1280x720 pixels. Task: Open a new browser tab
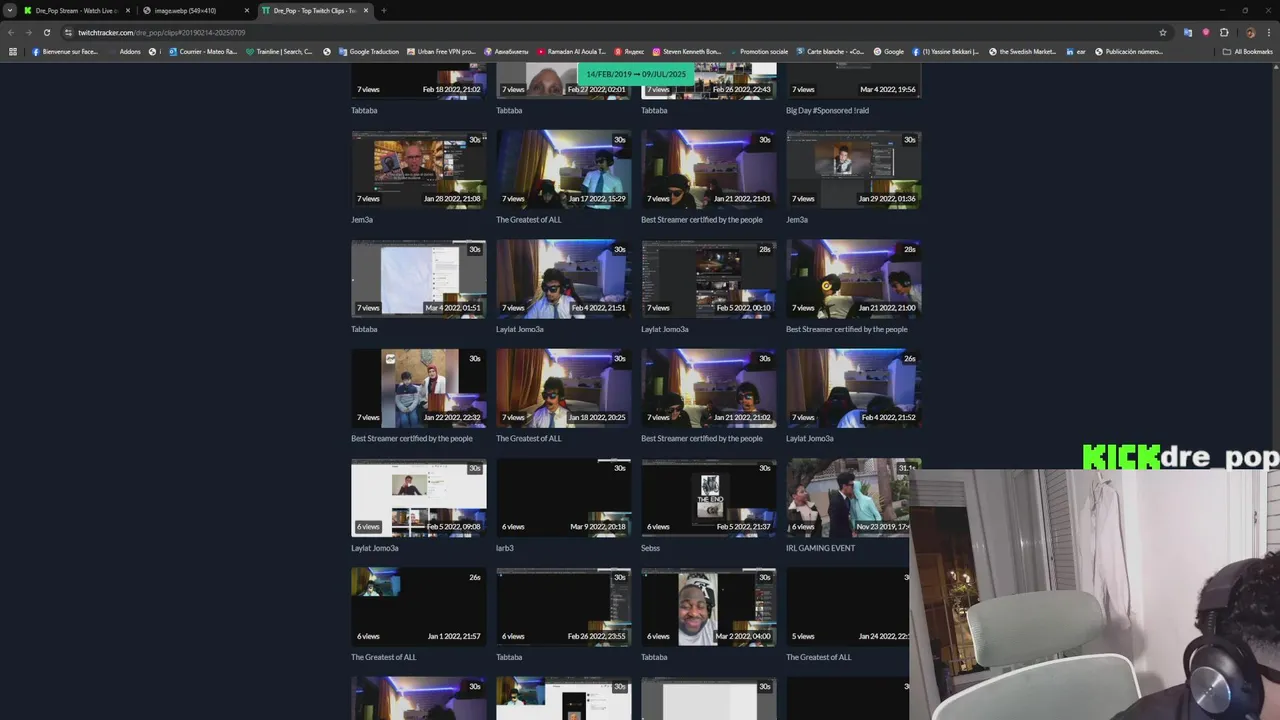(x=383, y=10)
